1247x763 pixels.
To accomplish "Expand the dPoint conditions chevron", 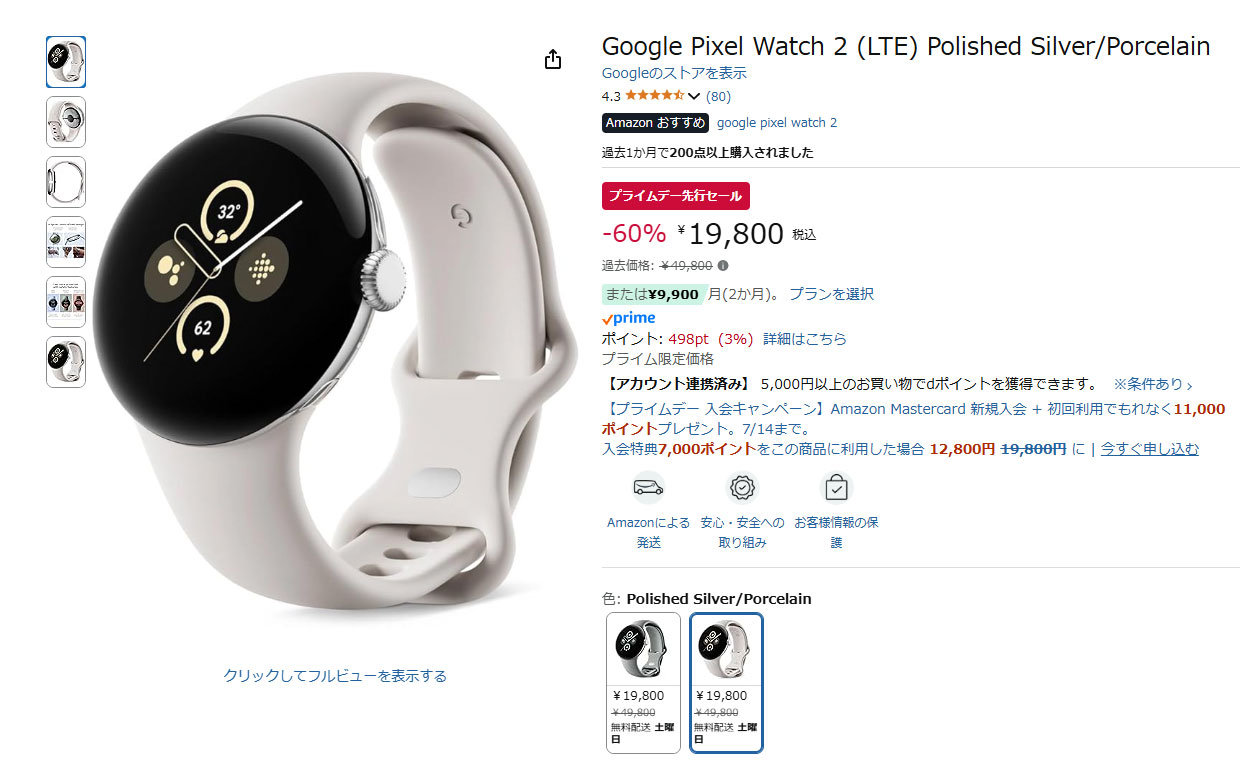I will 1189,385.
